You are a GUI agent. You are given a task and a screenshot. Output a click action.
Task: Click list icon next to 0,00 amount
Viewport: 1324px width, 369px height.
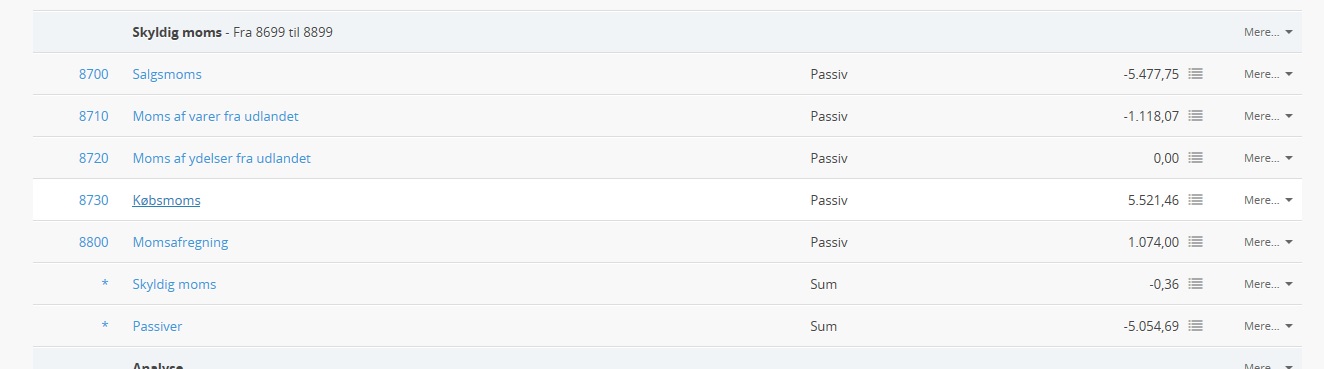tap(1195, 158)
